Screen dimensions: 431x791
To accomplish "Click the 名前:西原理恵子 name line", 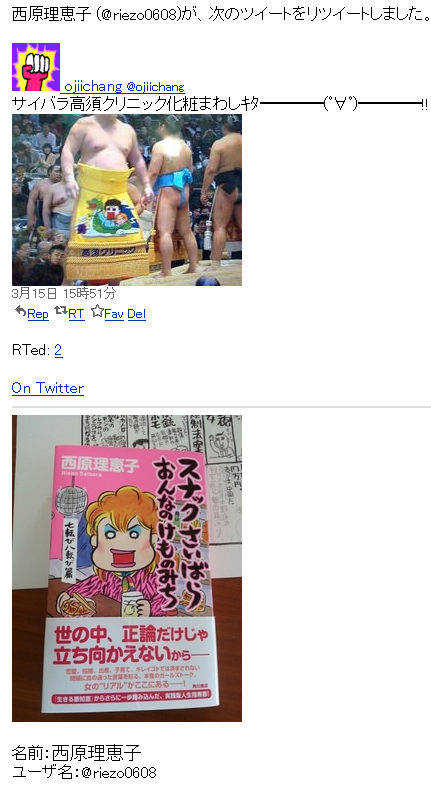I will 76,753.
